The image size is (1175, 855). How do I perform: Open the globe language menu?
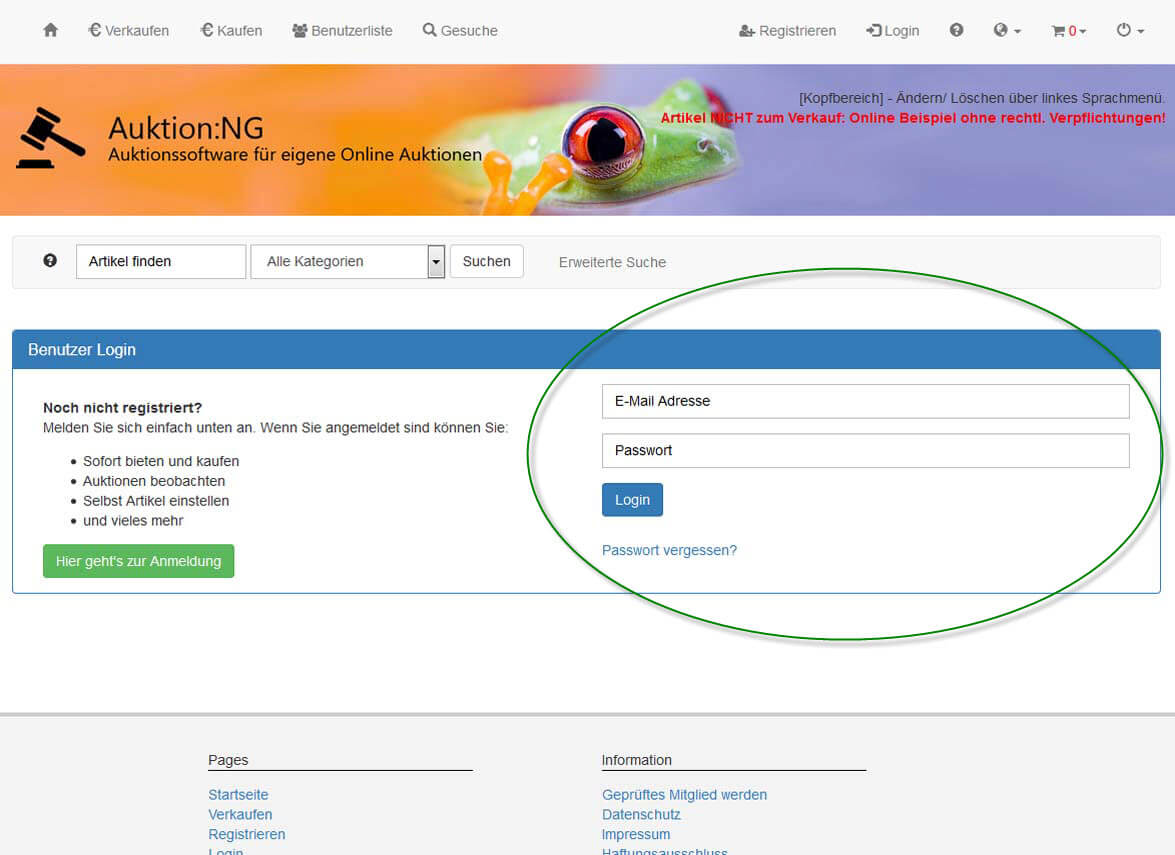click(1006, 31)
